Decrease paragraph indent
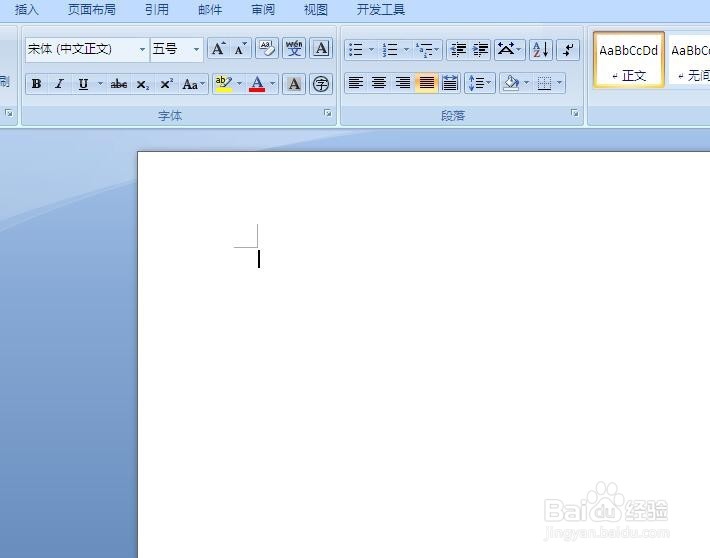The width and height of the screenshot is (710, 558). tap(458, 49)
